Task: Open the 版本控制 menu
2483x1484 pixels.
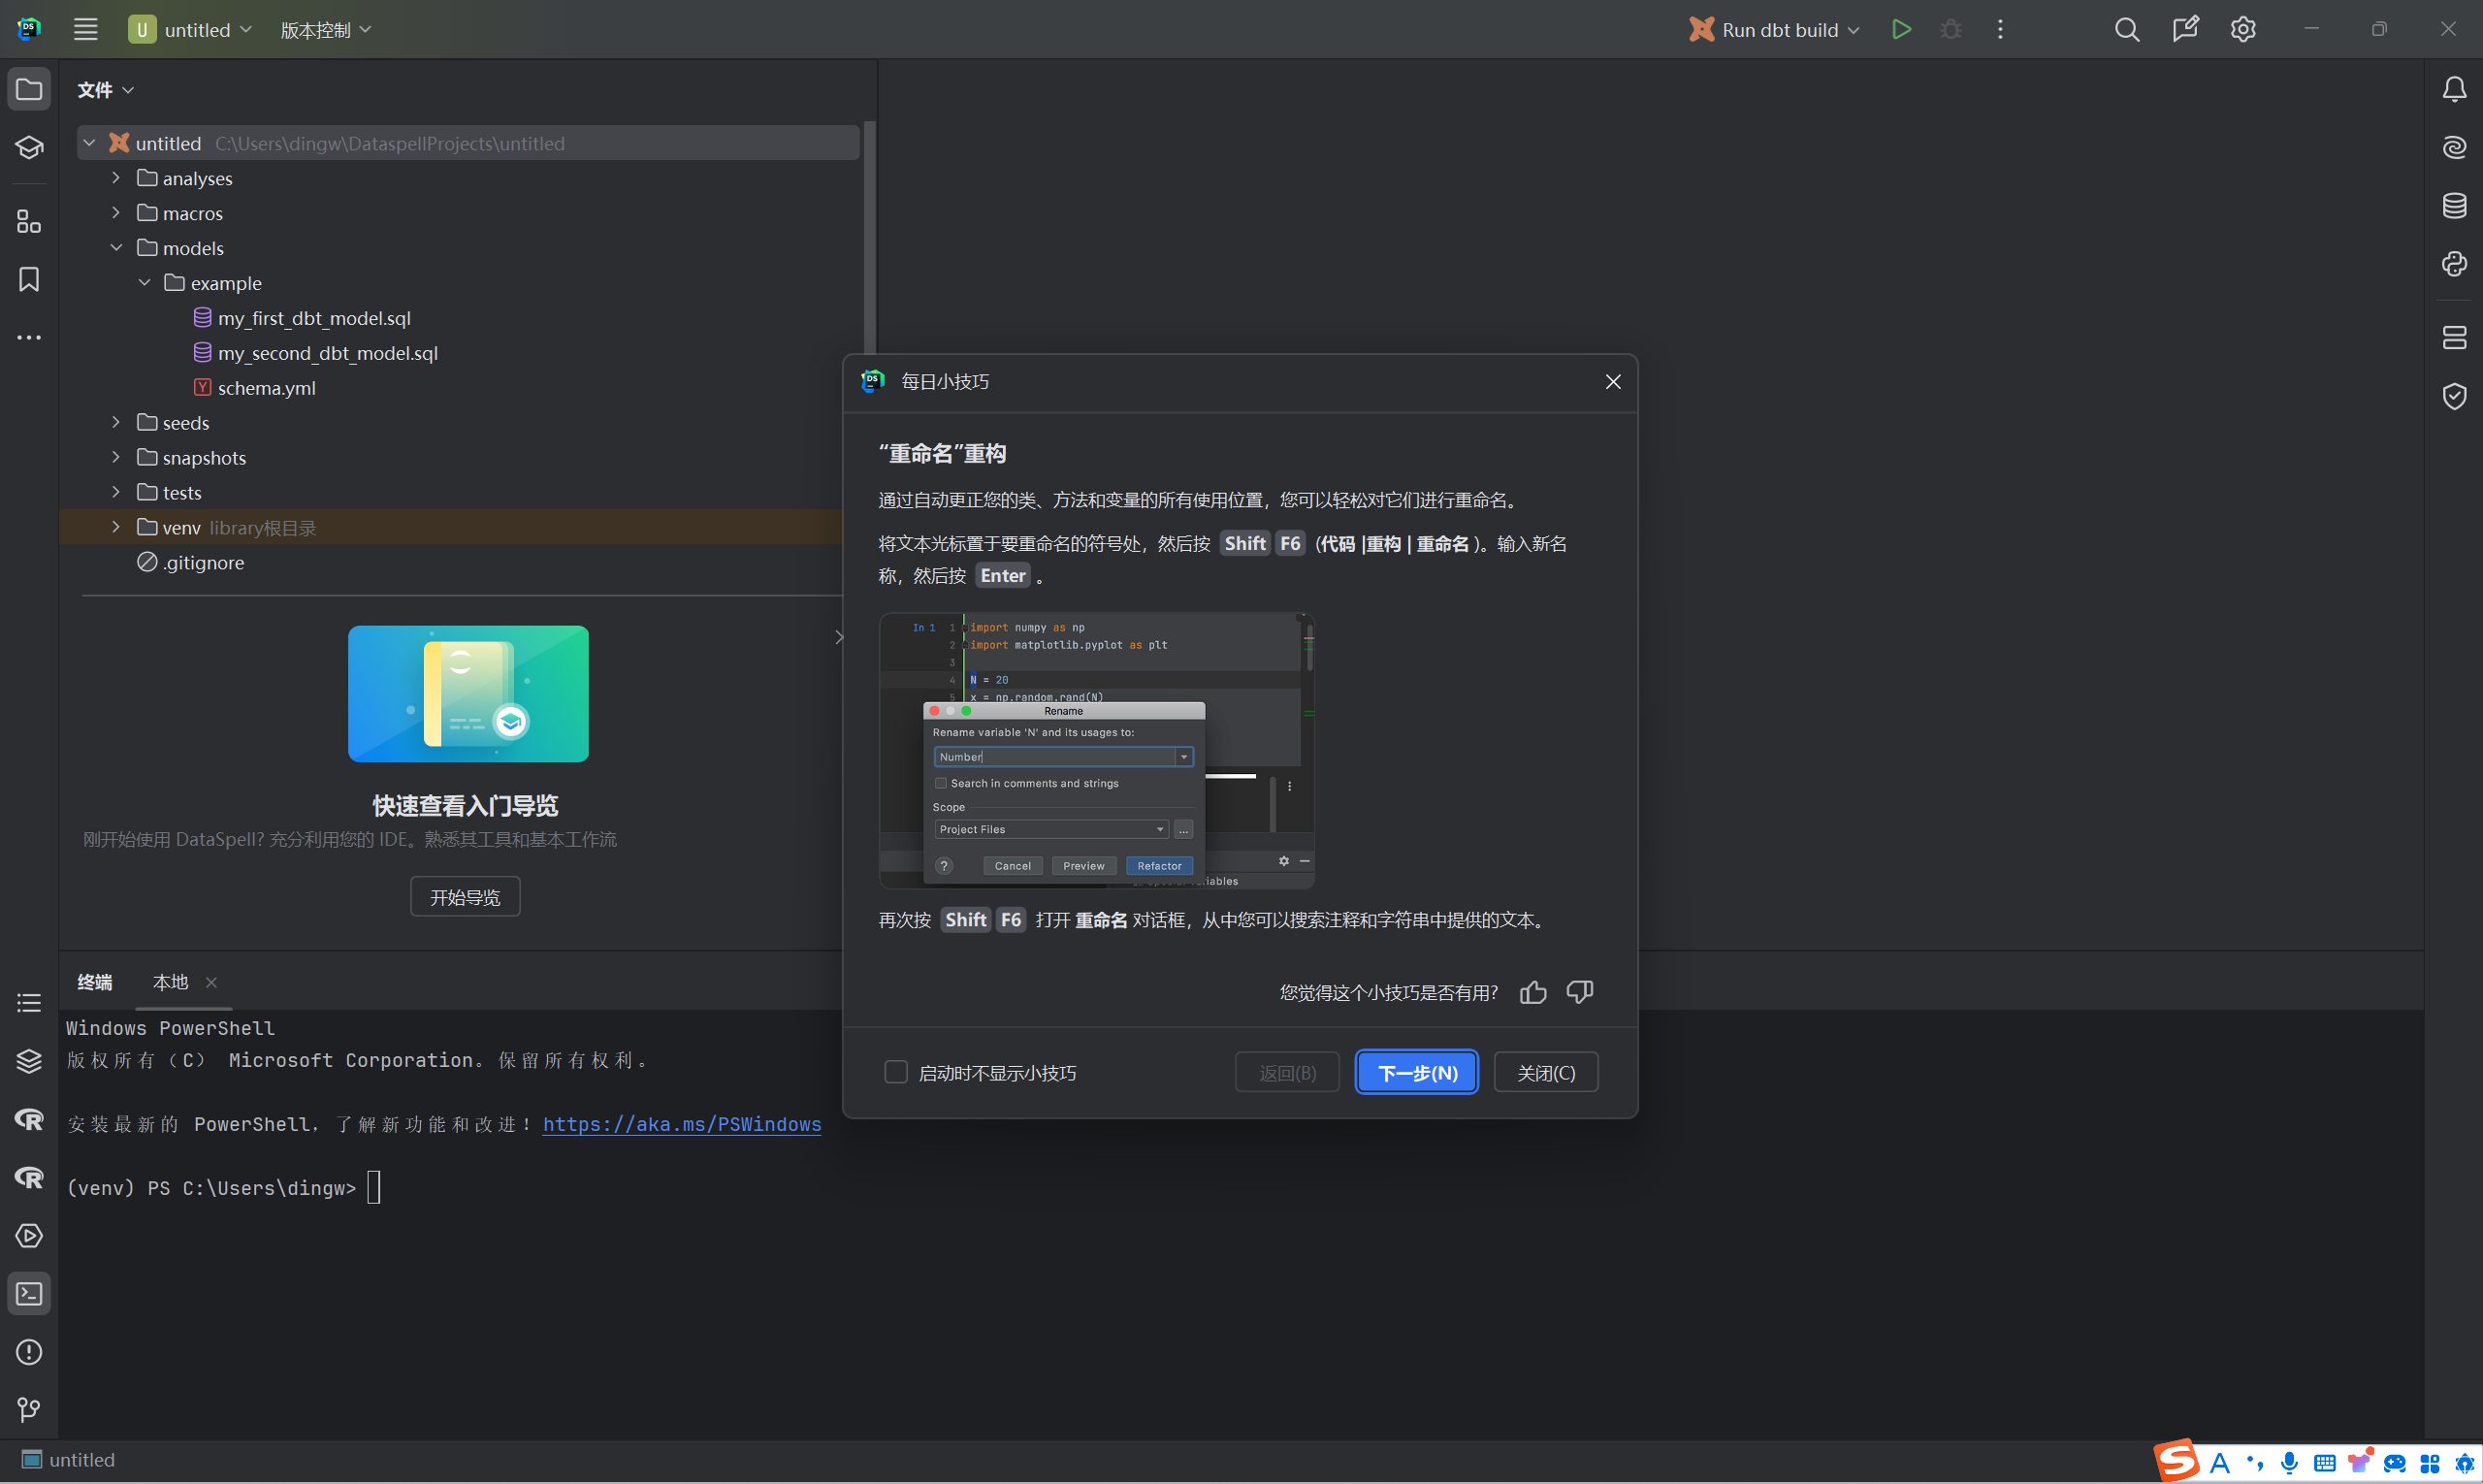Action: (325, 30)
